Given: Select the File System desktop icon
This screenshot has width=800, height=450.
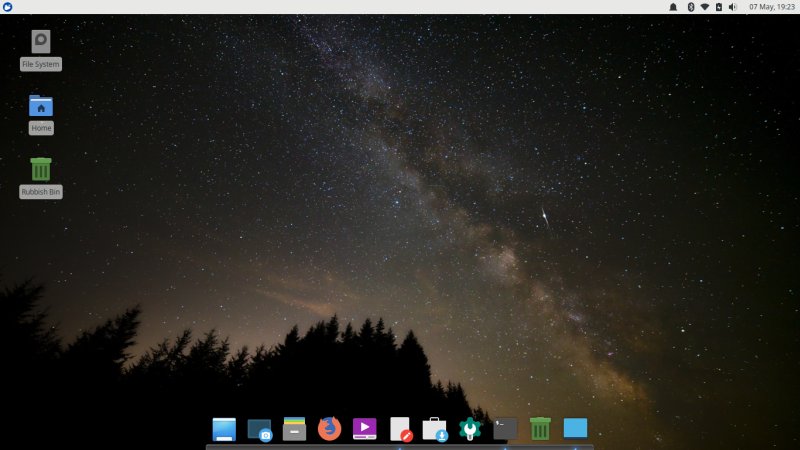Looking at the screenshot, I should (x=41, y=41).
